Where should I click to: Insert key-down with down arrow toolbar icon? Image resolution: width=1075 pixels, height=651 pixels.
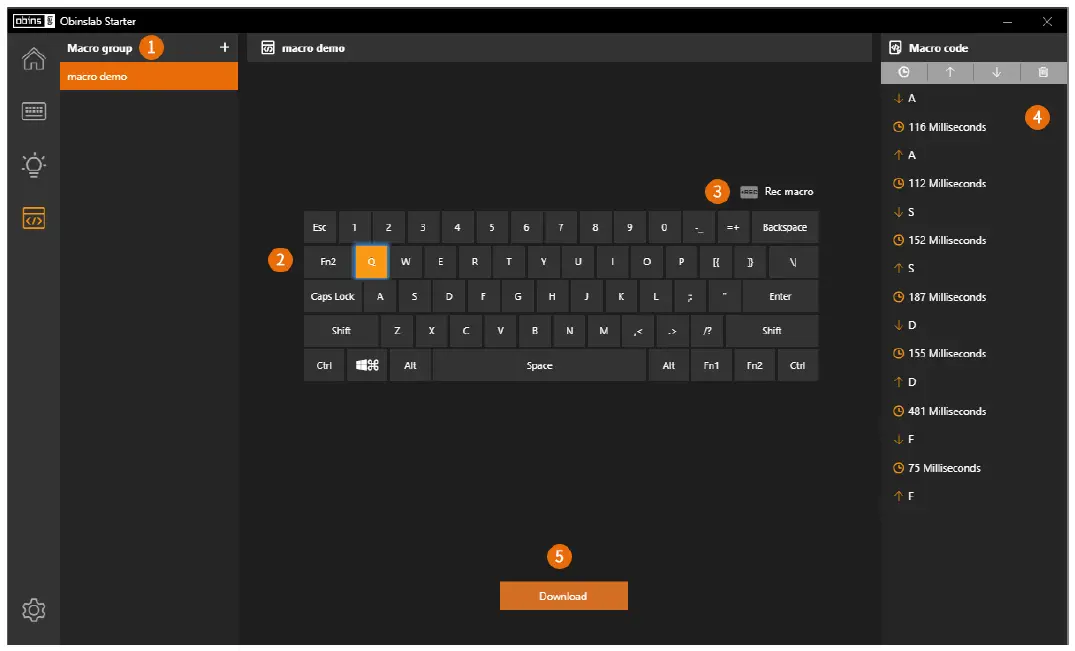(997, 72)
